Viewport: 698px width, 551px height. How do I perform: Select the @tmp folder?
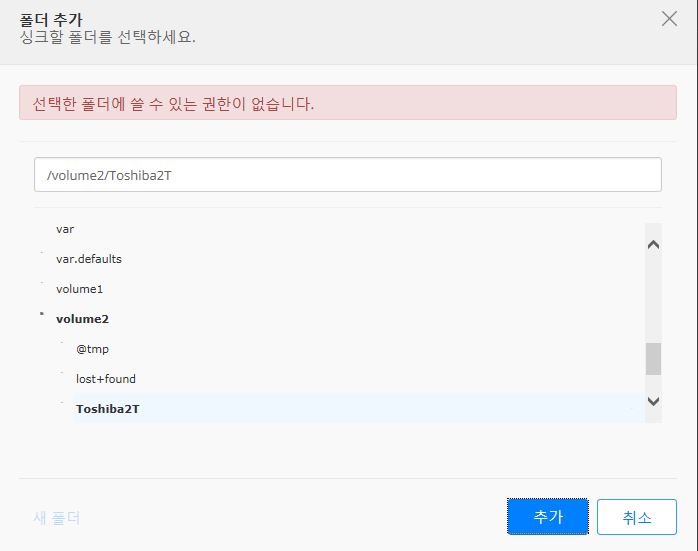[92, 349]
